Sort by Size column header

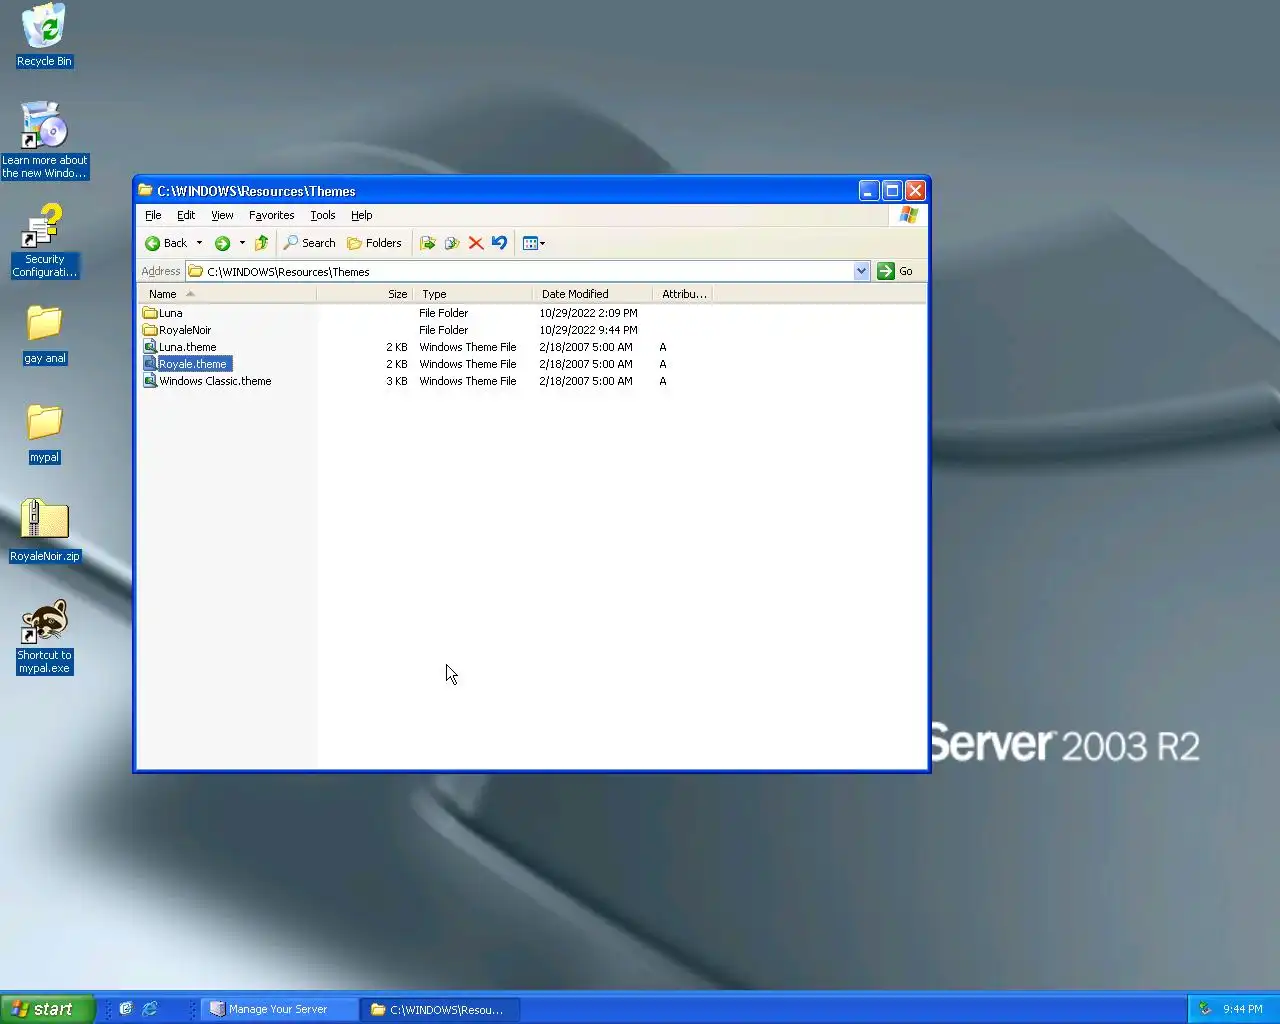pos(364,294)
